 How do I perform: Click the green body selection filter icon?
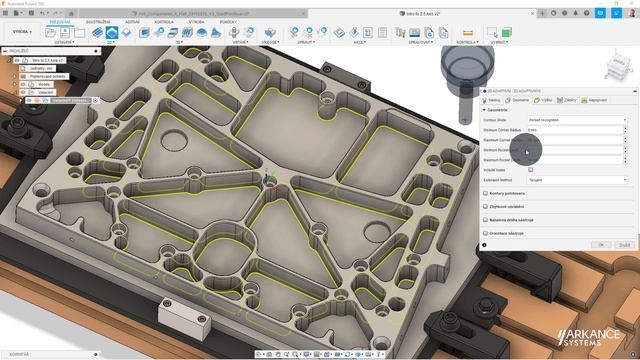tap(507, 32)
